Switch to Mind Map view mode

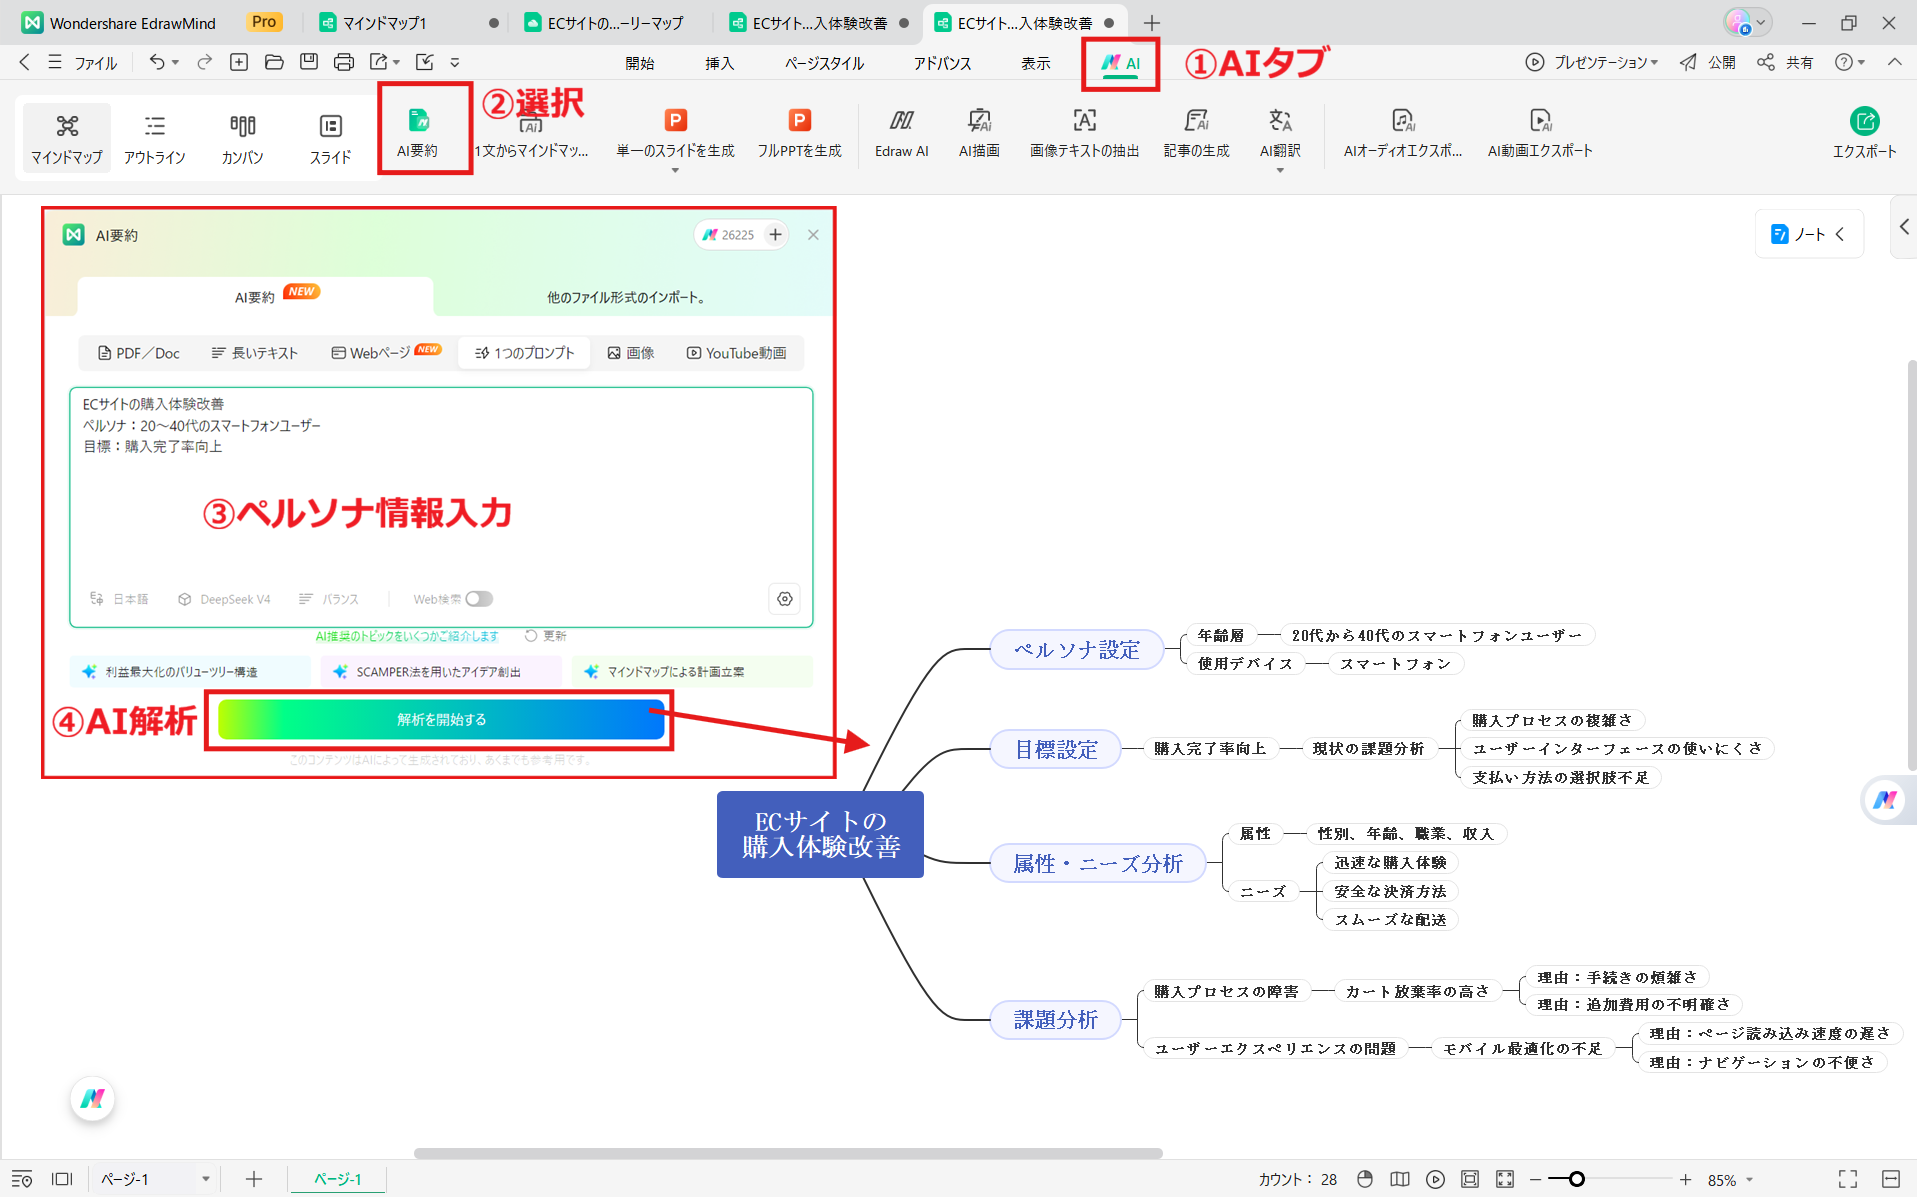click(67, 137)
